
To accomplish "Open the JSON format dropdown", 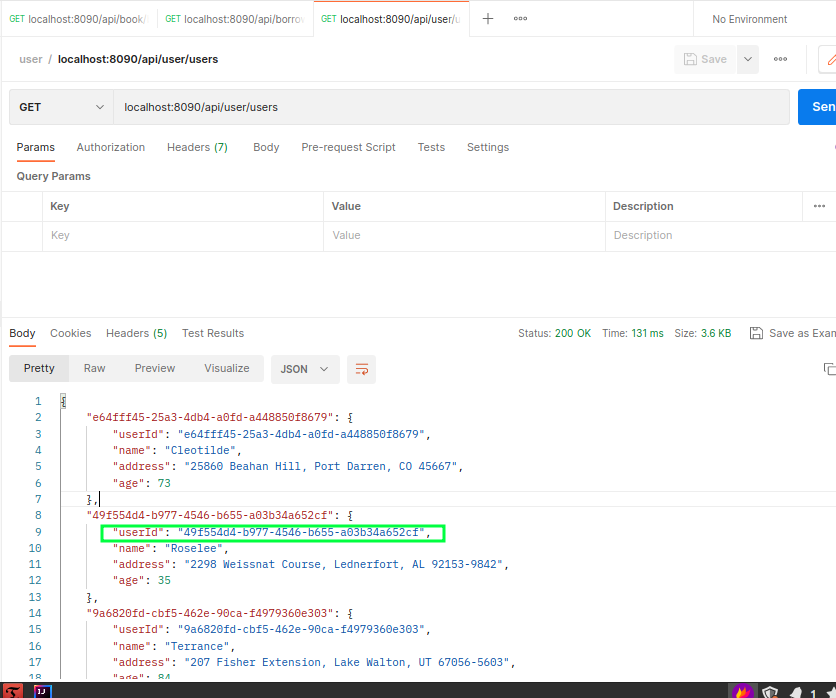I will click(305, 369).
